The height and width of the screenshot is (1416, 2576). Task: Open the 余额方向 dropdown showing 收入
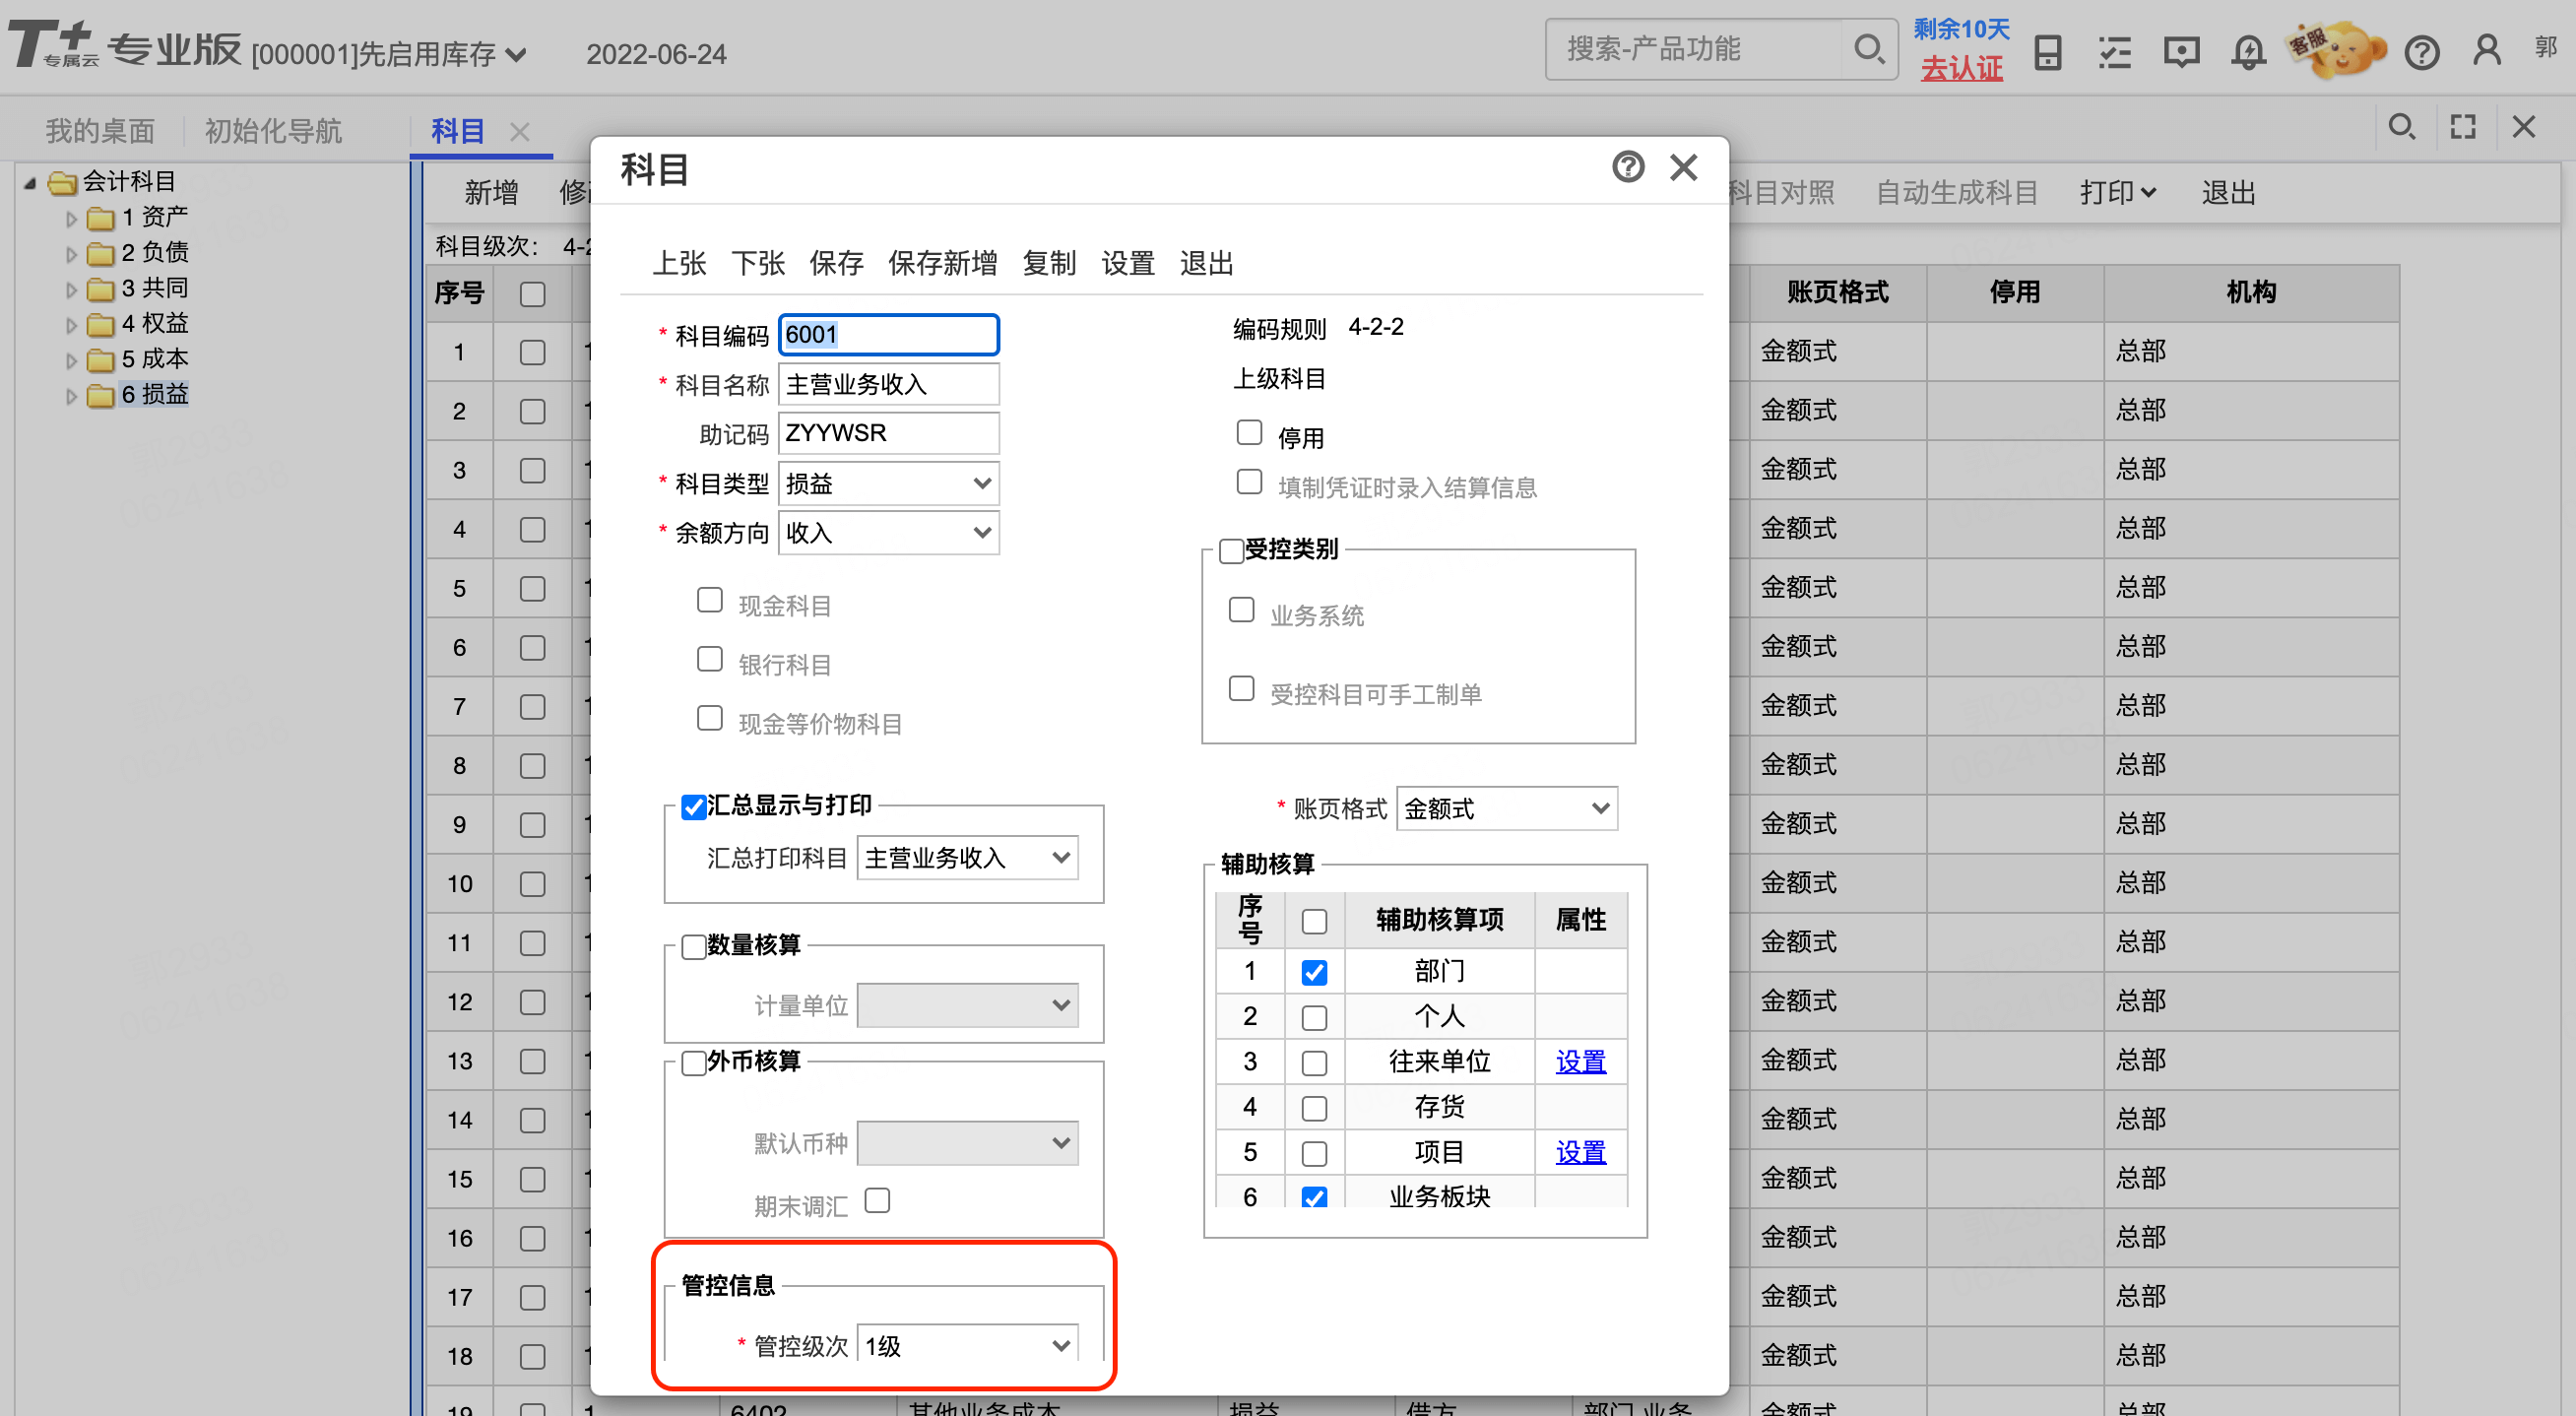888,533
